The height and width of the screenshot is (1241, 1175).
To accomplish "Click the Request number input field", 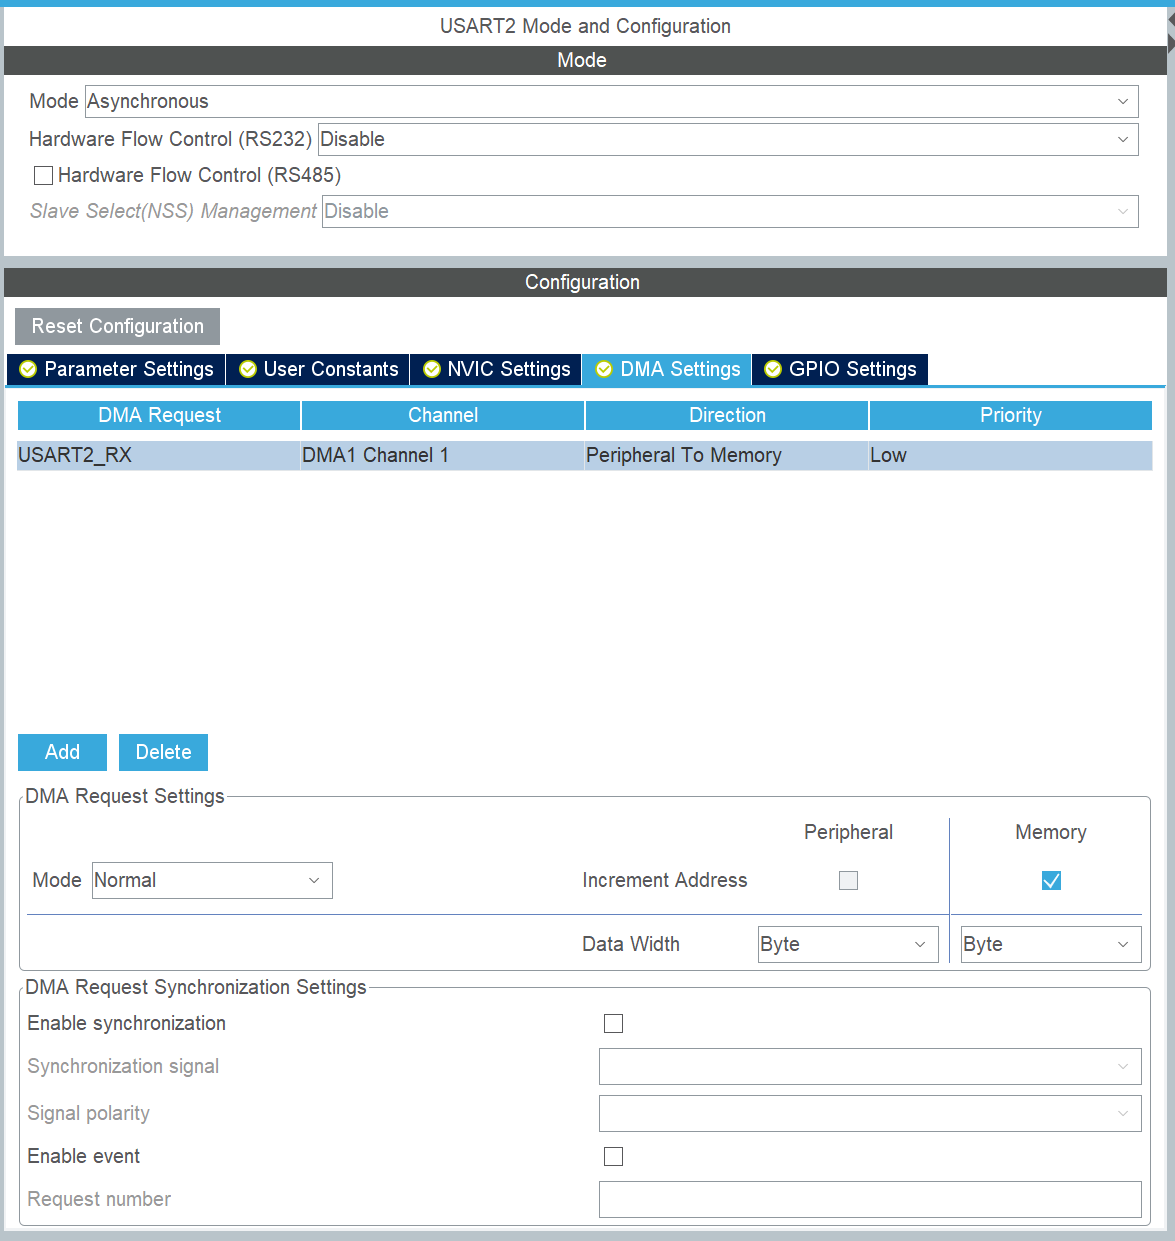I will pos(870,1199).
